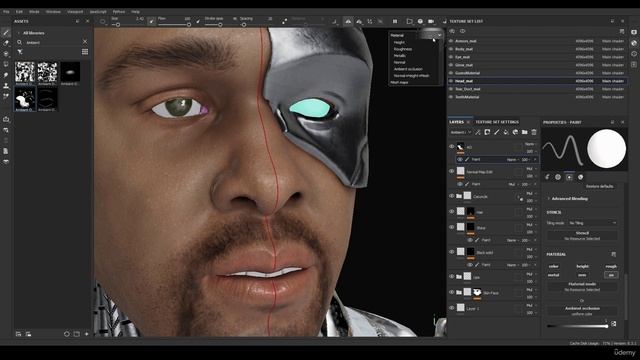Choose Ambient occlusion in channel list
This screenshot has width=640, height=360.
coord(408,69)
